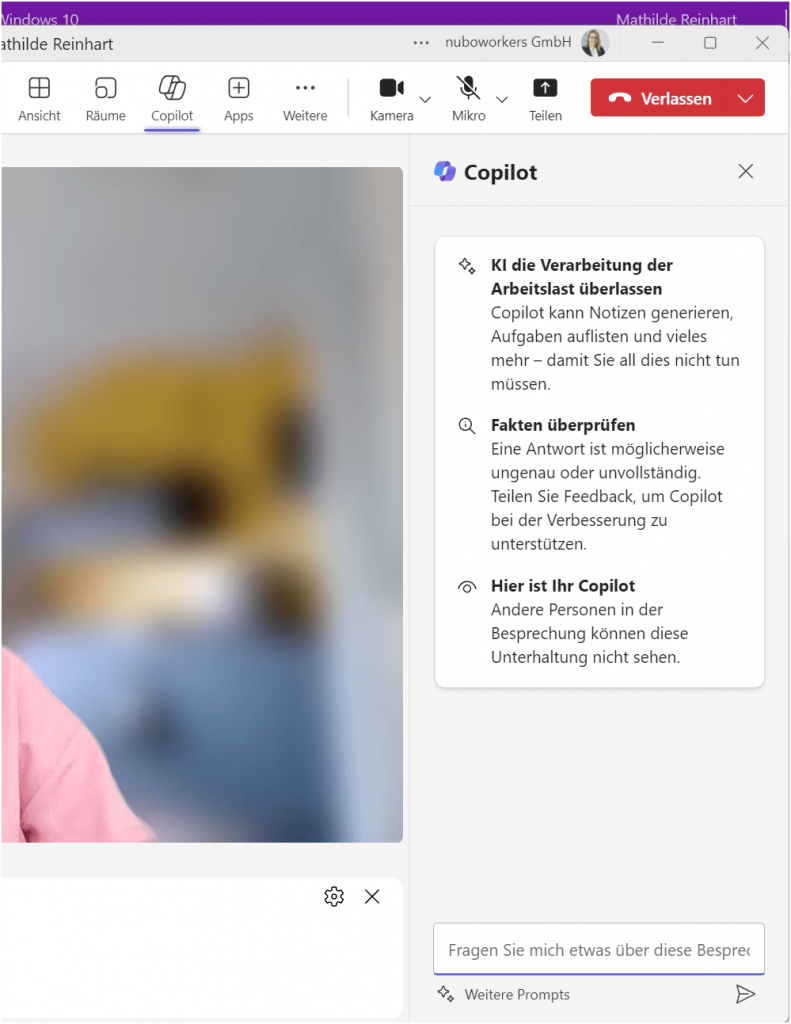Focus the Fragen Sie mich etwas input field
The width and height of the screenshot is (791, 1024).
coord(599,949)
